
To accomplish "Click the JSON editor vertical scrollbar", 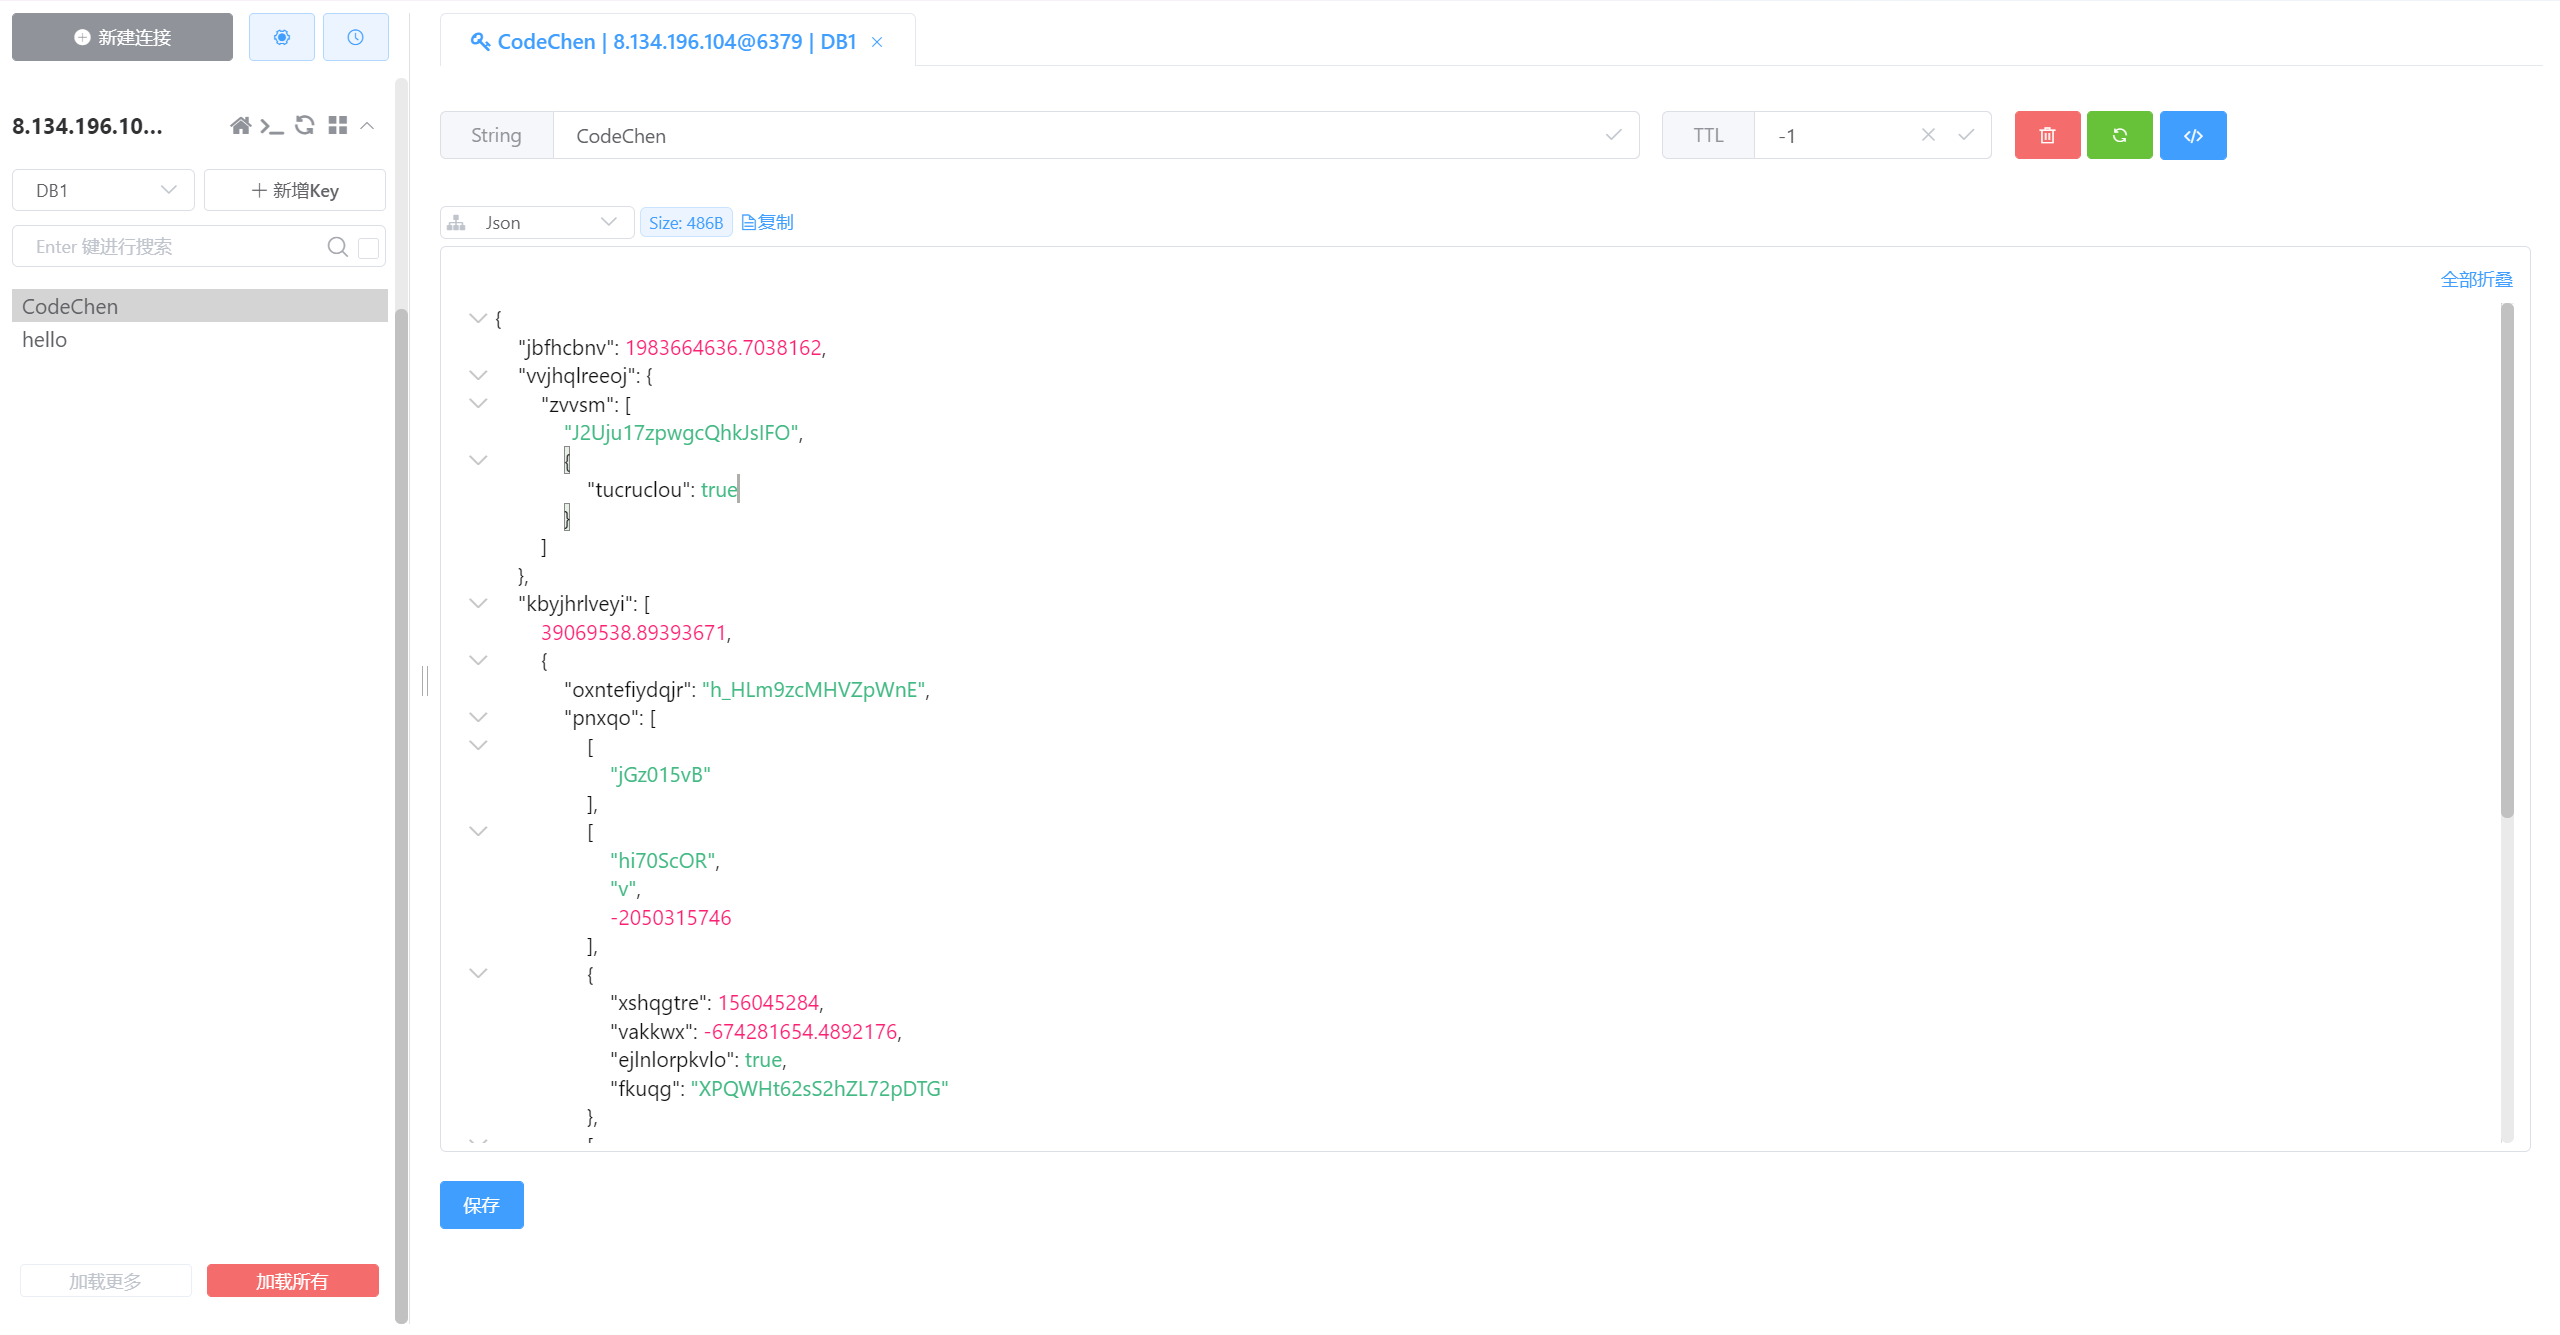I will tap(2506, 560).
